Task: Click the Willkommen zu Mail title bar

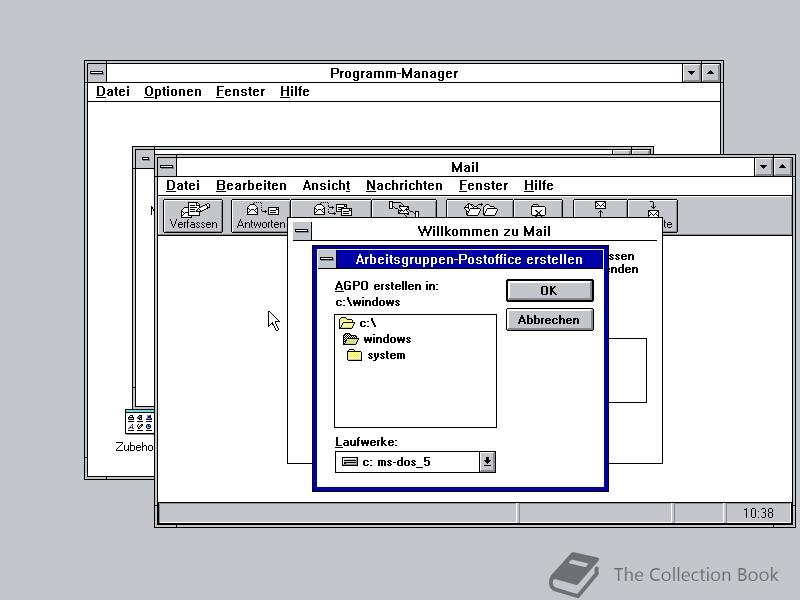Action: pos(484,231)
